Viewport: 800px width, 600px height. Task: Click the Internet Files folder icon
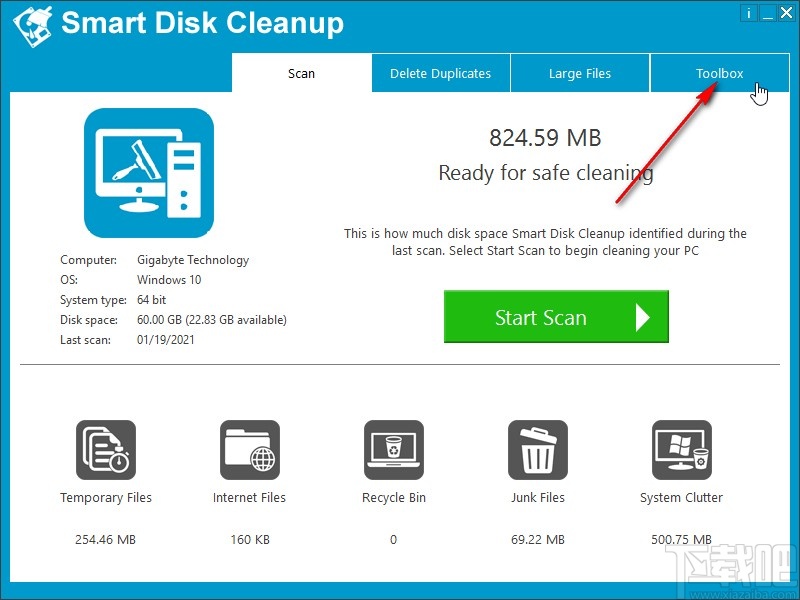(249, 449)
